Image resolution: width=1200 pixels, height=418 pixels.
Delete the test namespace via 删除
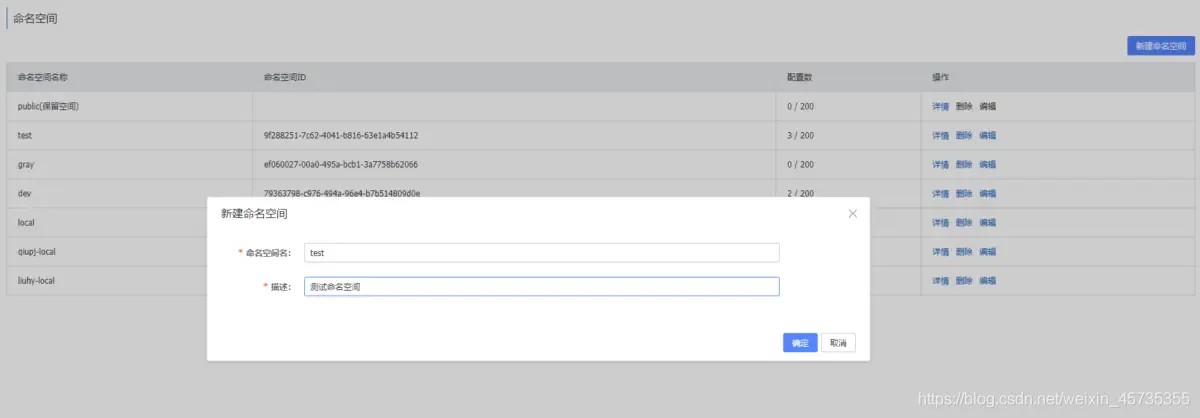(x=964, y=135)
